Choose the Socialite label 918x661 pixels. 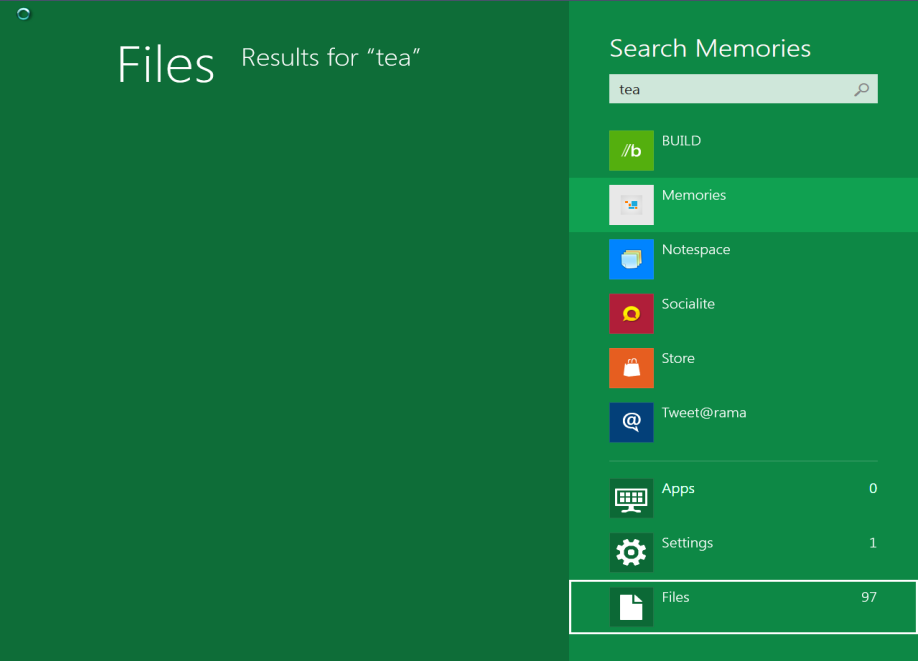[688, 304]
